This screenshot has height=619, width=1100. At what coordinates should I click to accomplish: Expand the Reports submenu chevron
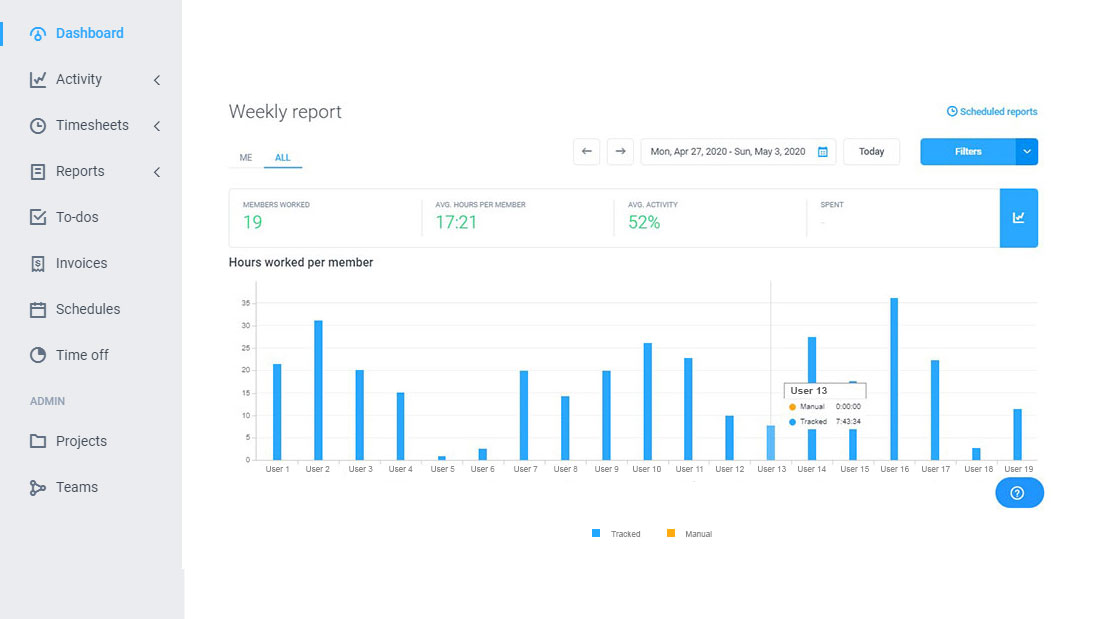pos(157,172)
